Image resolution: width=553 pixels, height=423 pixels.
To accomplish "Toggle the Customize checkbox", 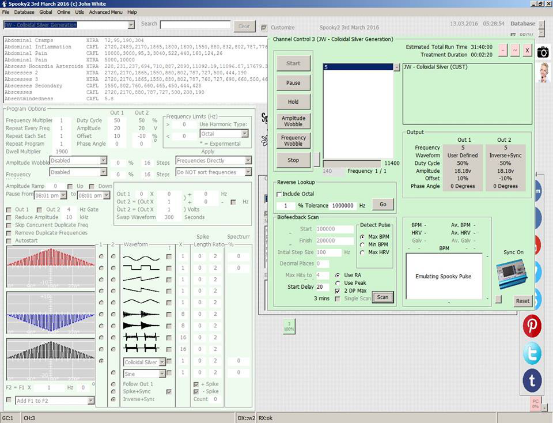I will pos(264,27).
